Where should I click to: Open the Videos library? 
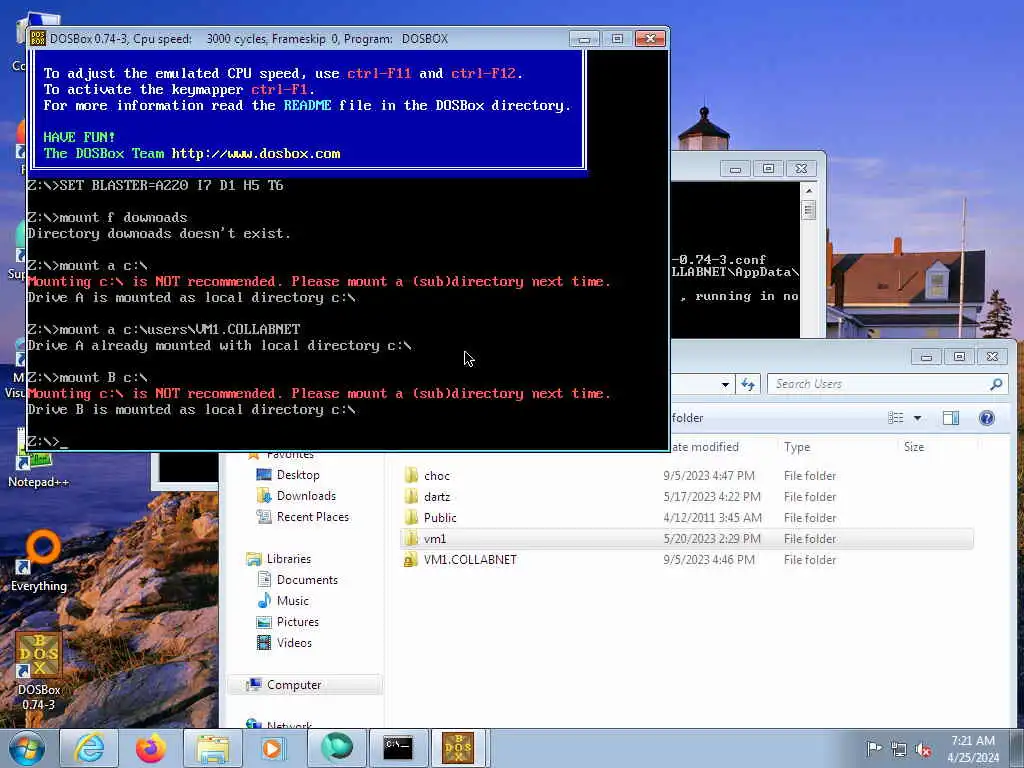(294, 643)
